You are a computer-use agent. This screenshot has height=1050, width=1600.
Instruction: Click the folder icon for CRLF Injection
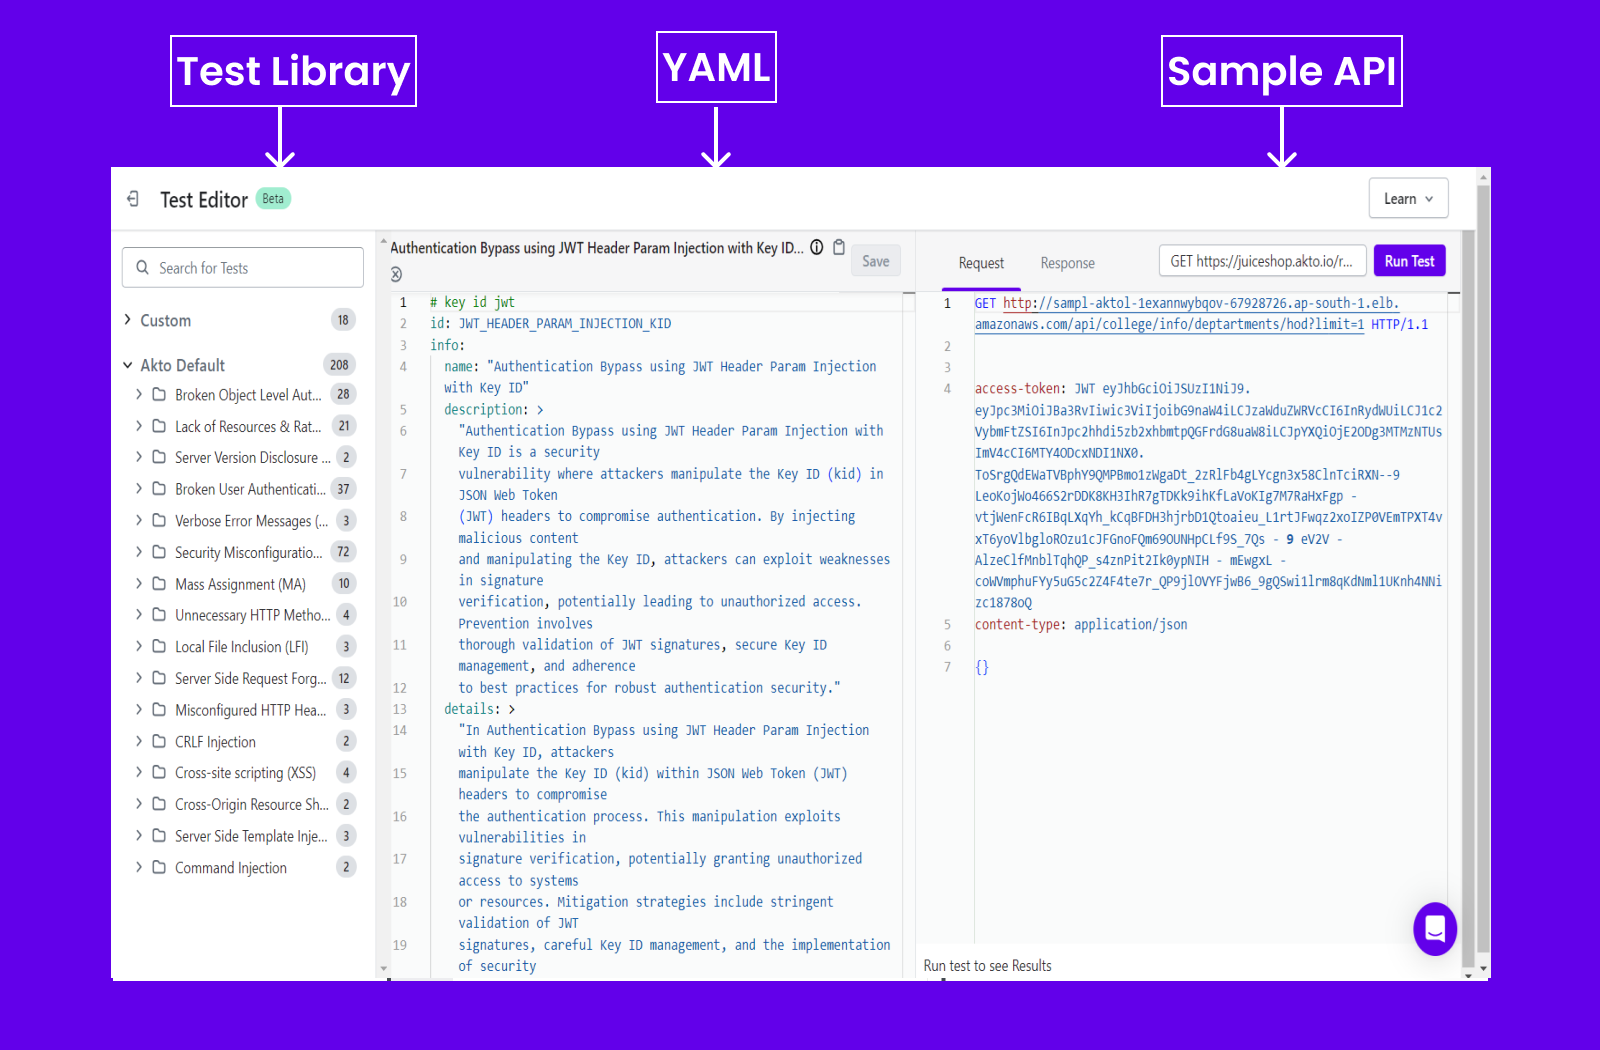[x=159, y=741]
